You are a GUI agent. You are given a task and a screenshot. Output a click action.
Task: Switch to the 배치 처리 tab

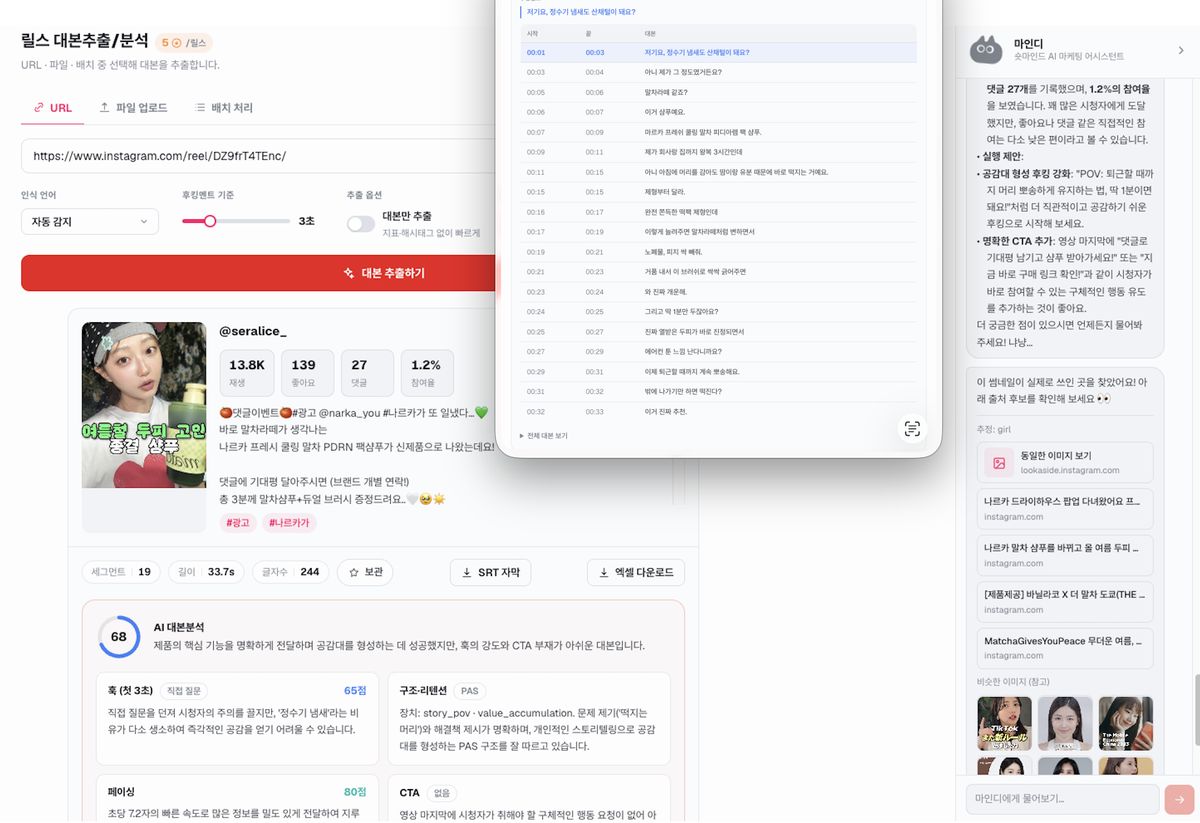point(224,108)
